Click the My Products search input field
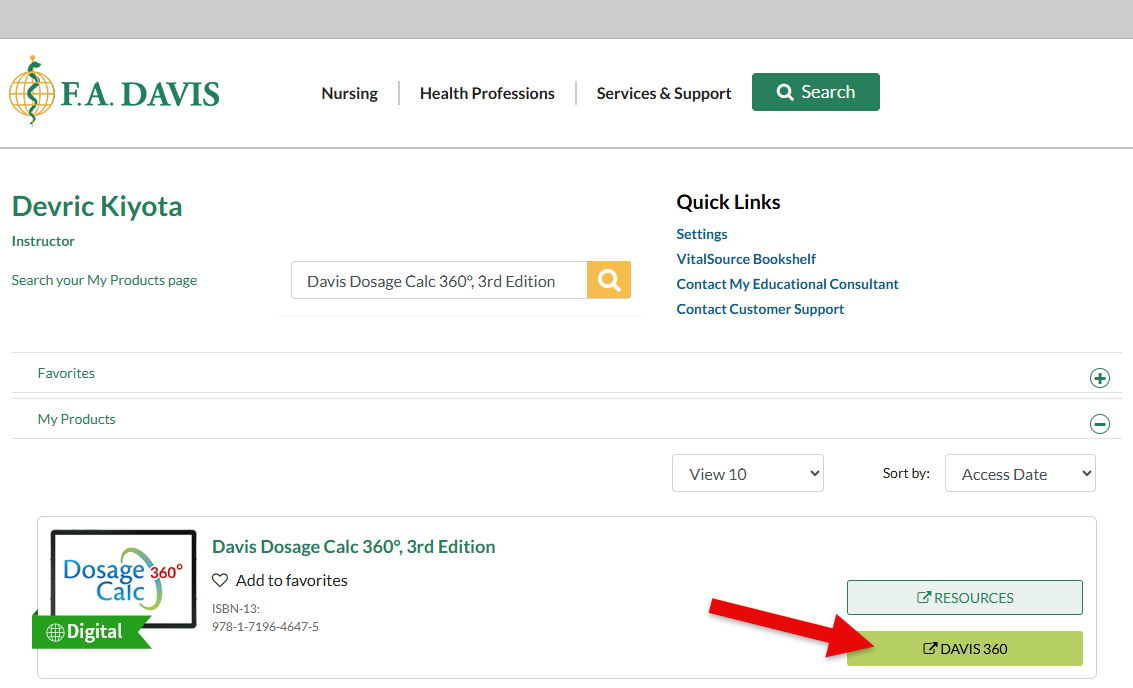The height and width of the screenshot is (688, 1133). coord(438,281)
